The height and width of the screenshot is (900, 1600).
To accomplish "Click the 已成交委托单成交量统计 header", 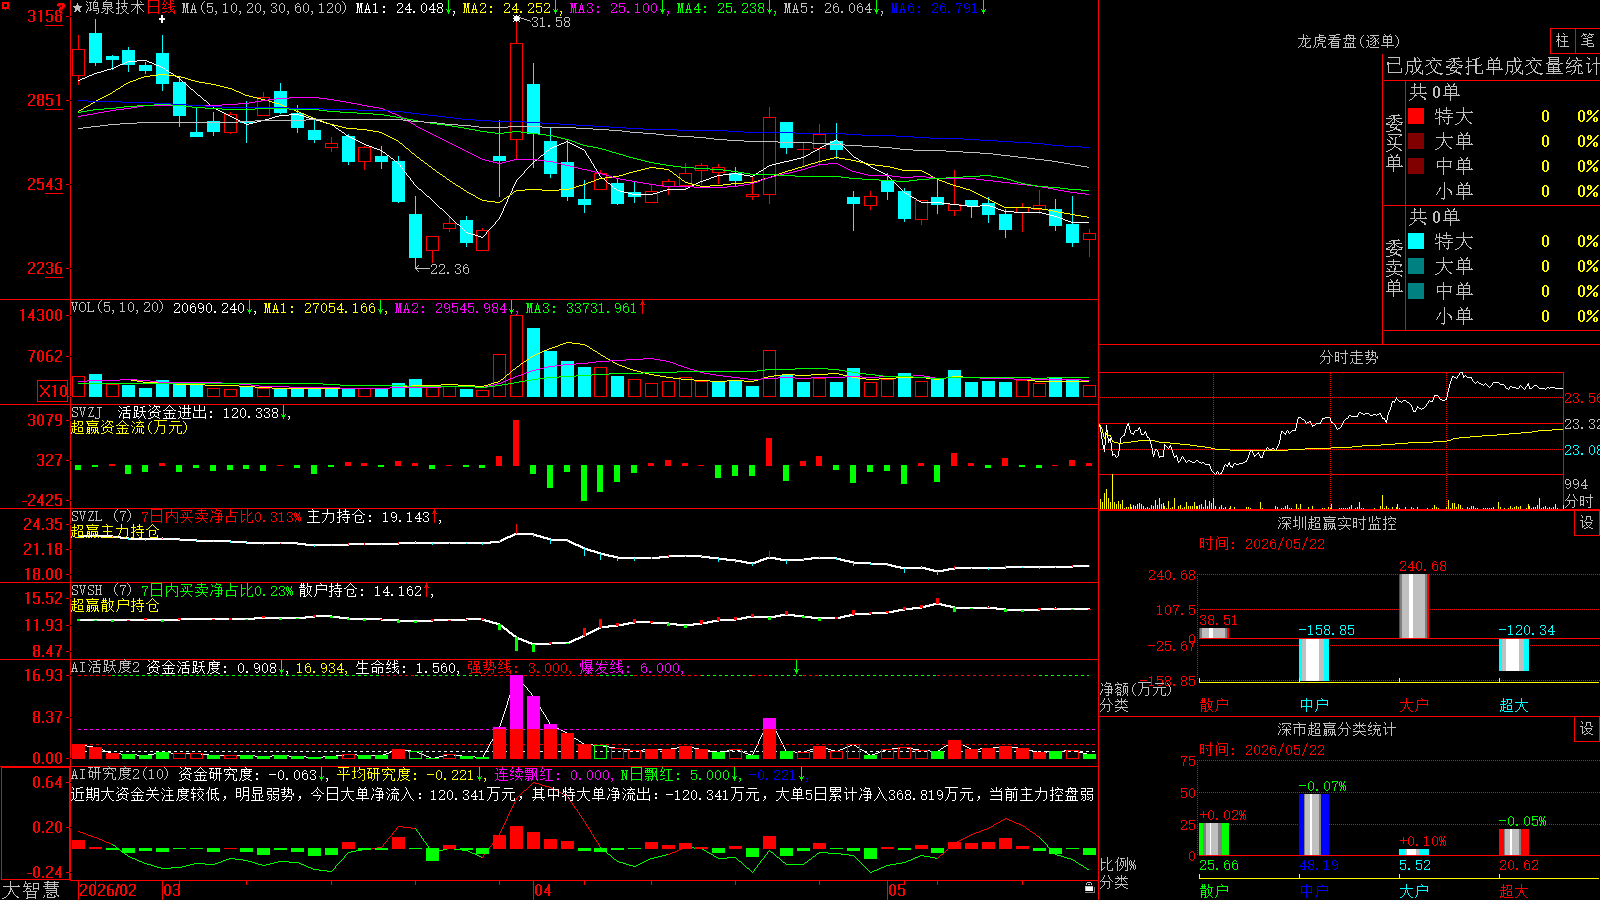I will coord(1492,66).
